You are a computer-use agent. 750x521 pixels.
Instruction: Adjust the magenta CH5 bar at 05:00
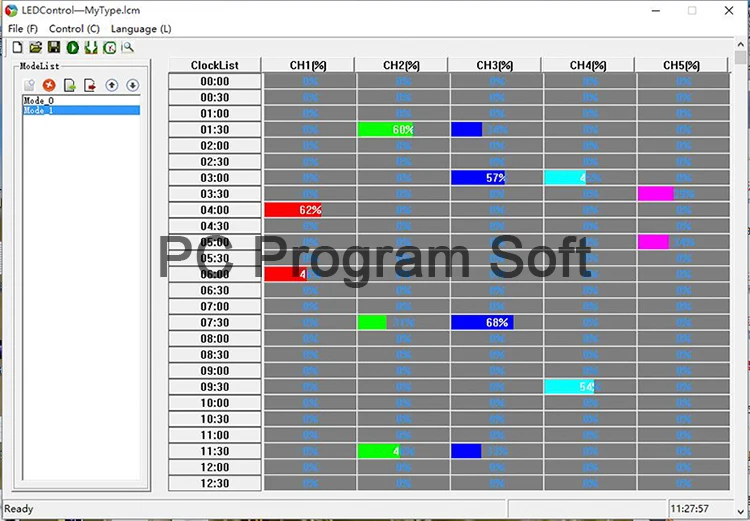point(653,242)
